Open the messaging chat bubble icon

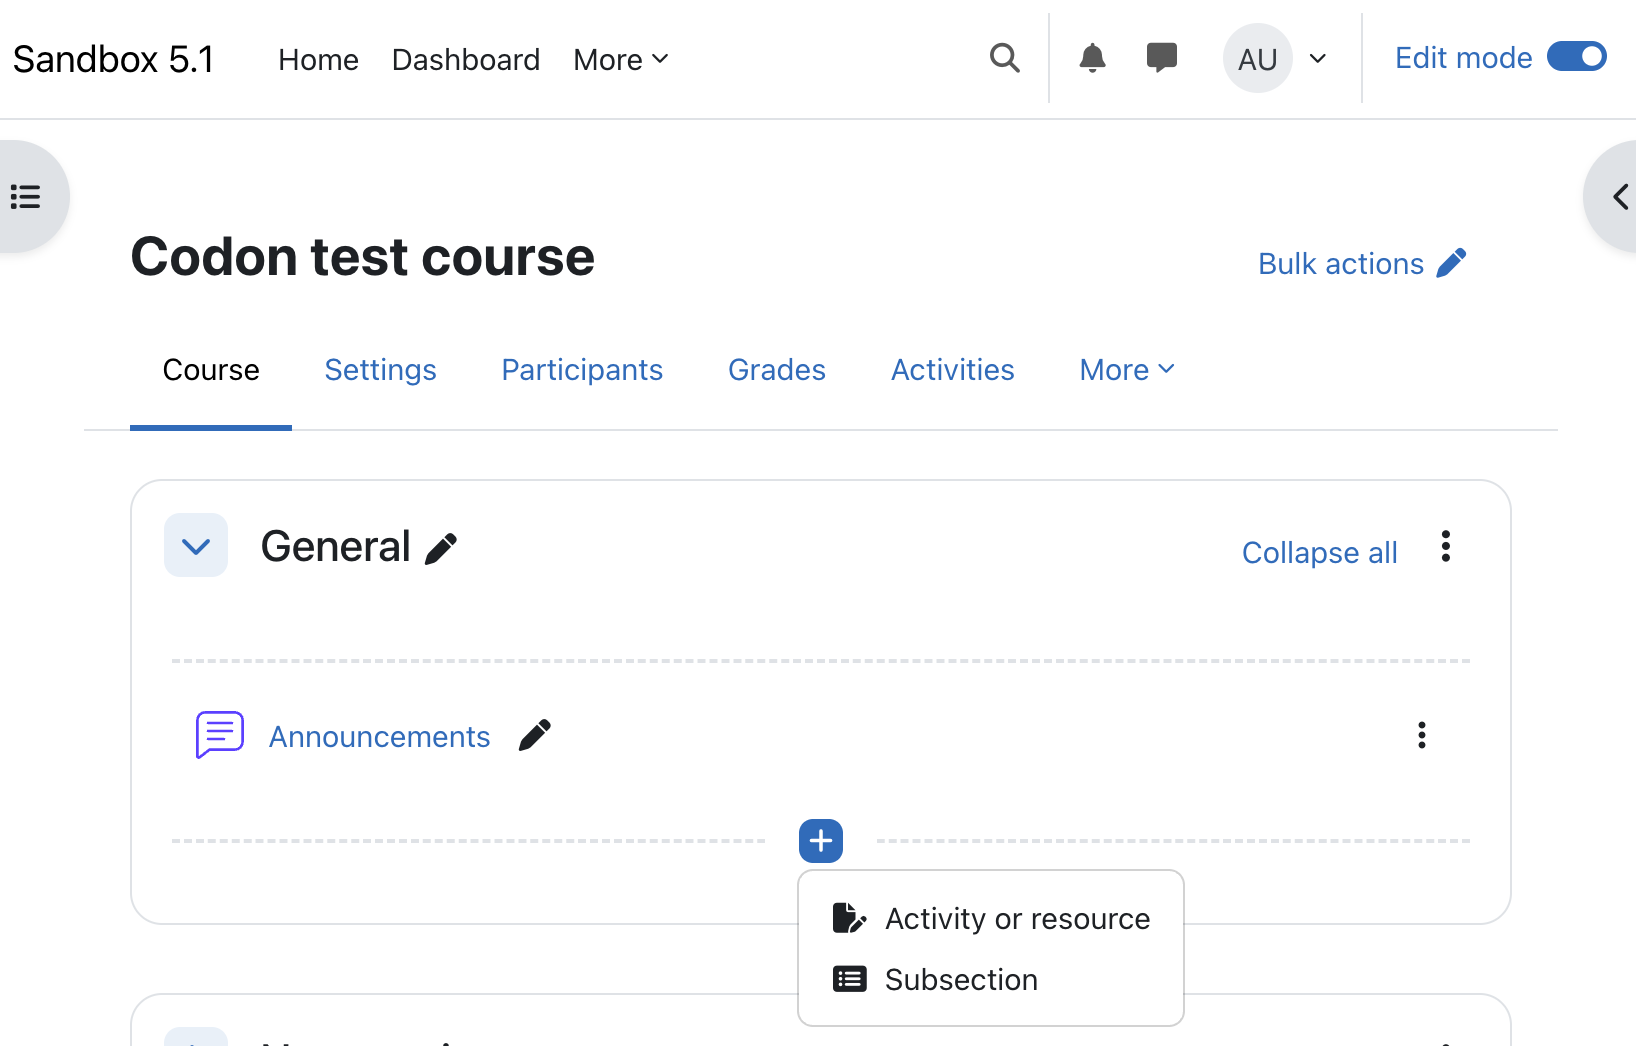1161,58
